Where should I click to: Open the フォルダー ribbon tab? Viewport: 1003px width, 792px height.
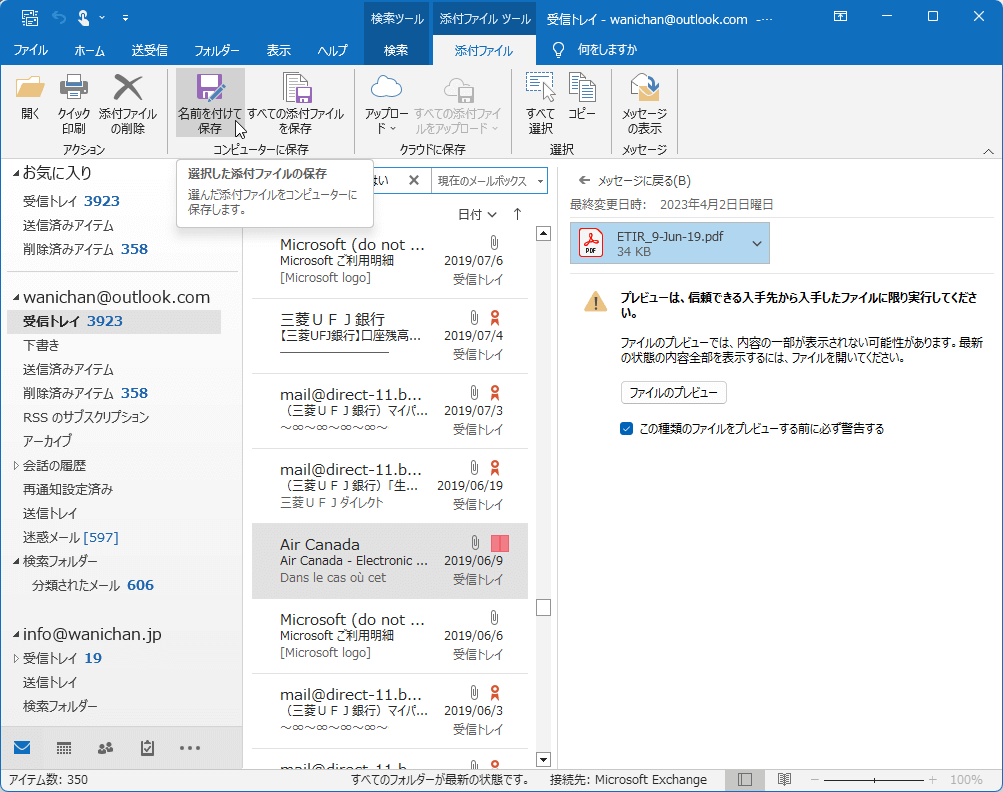pos(216,51)
